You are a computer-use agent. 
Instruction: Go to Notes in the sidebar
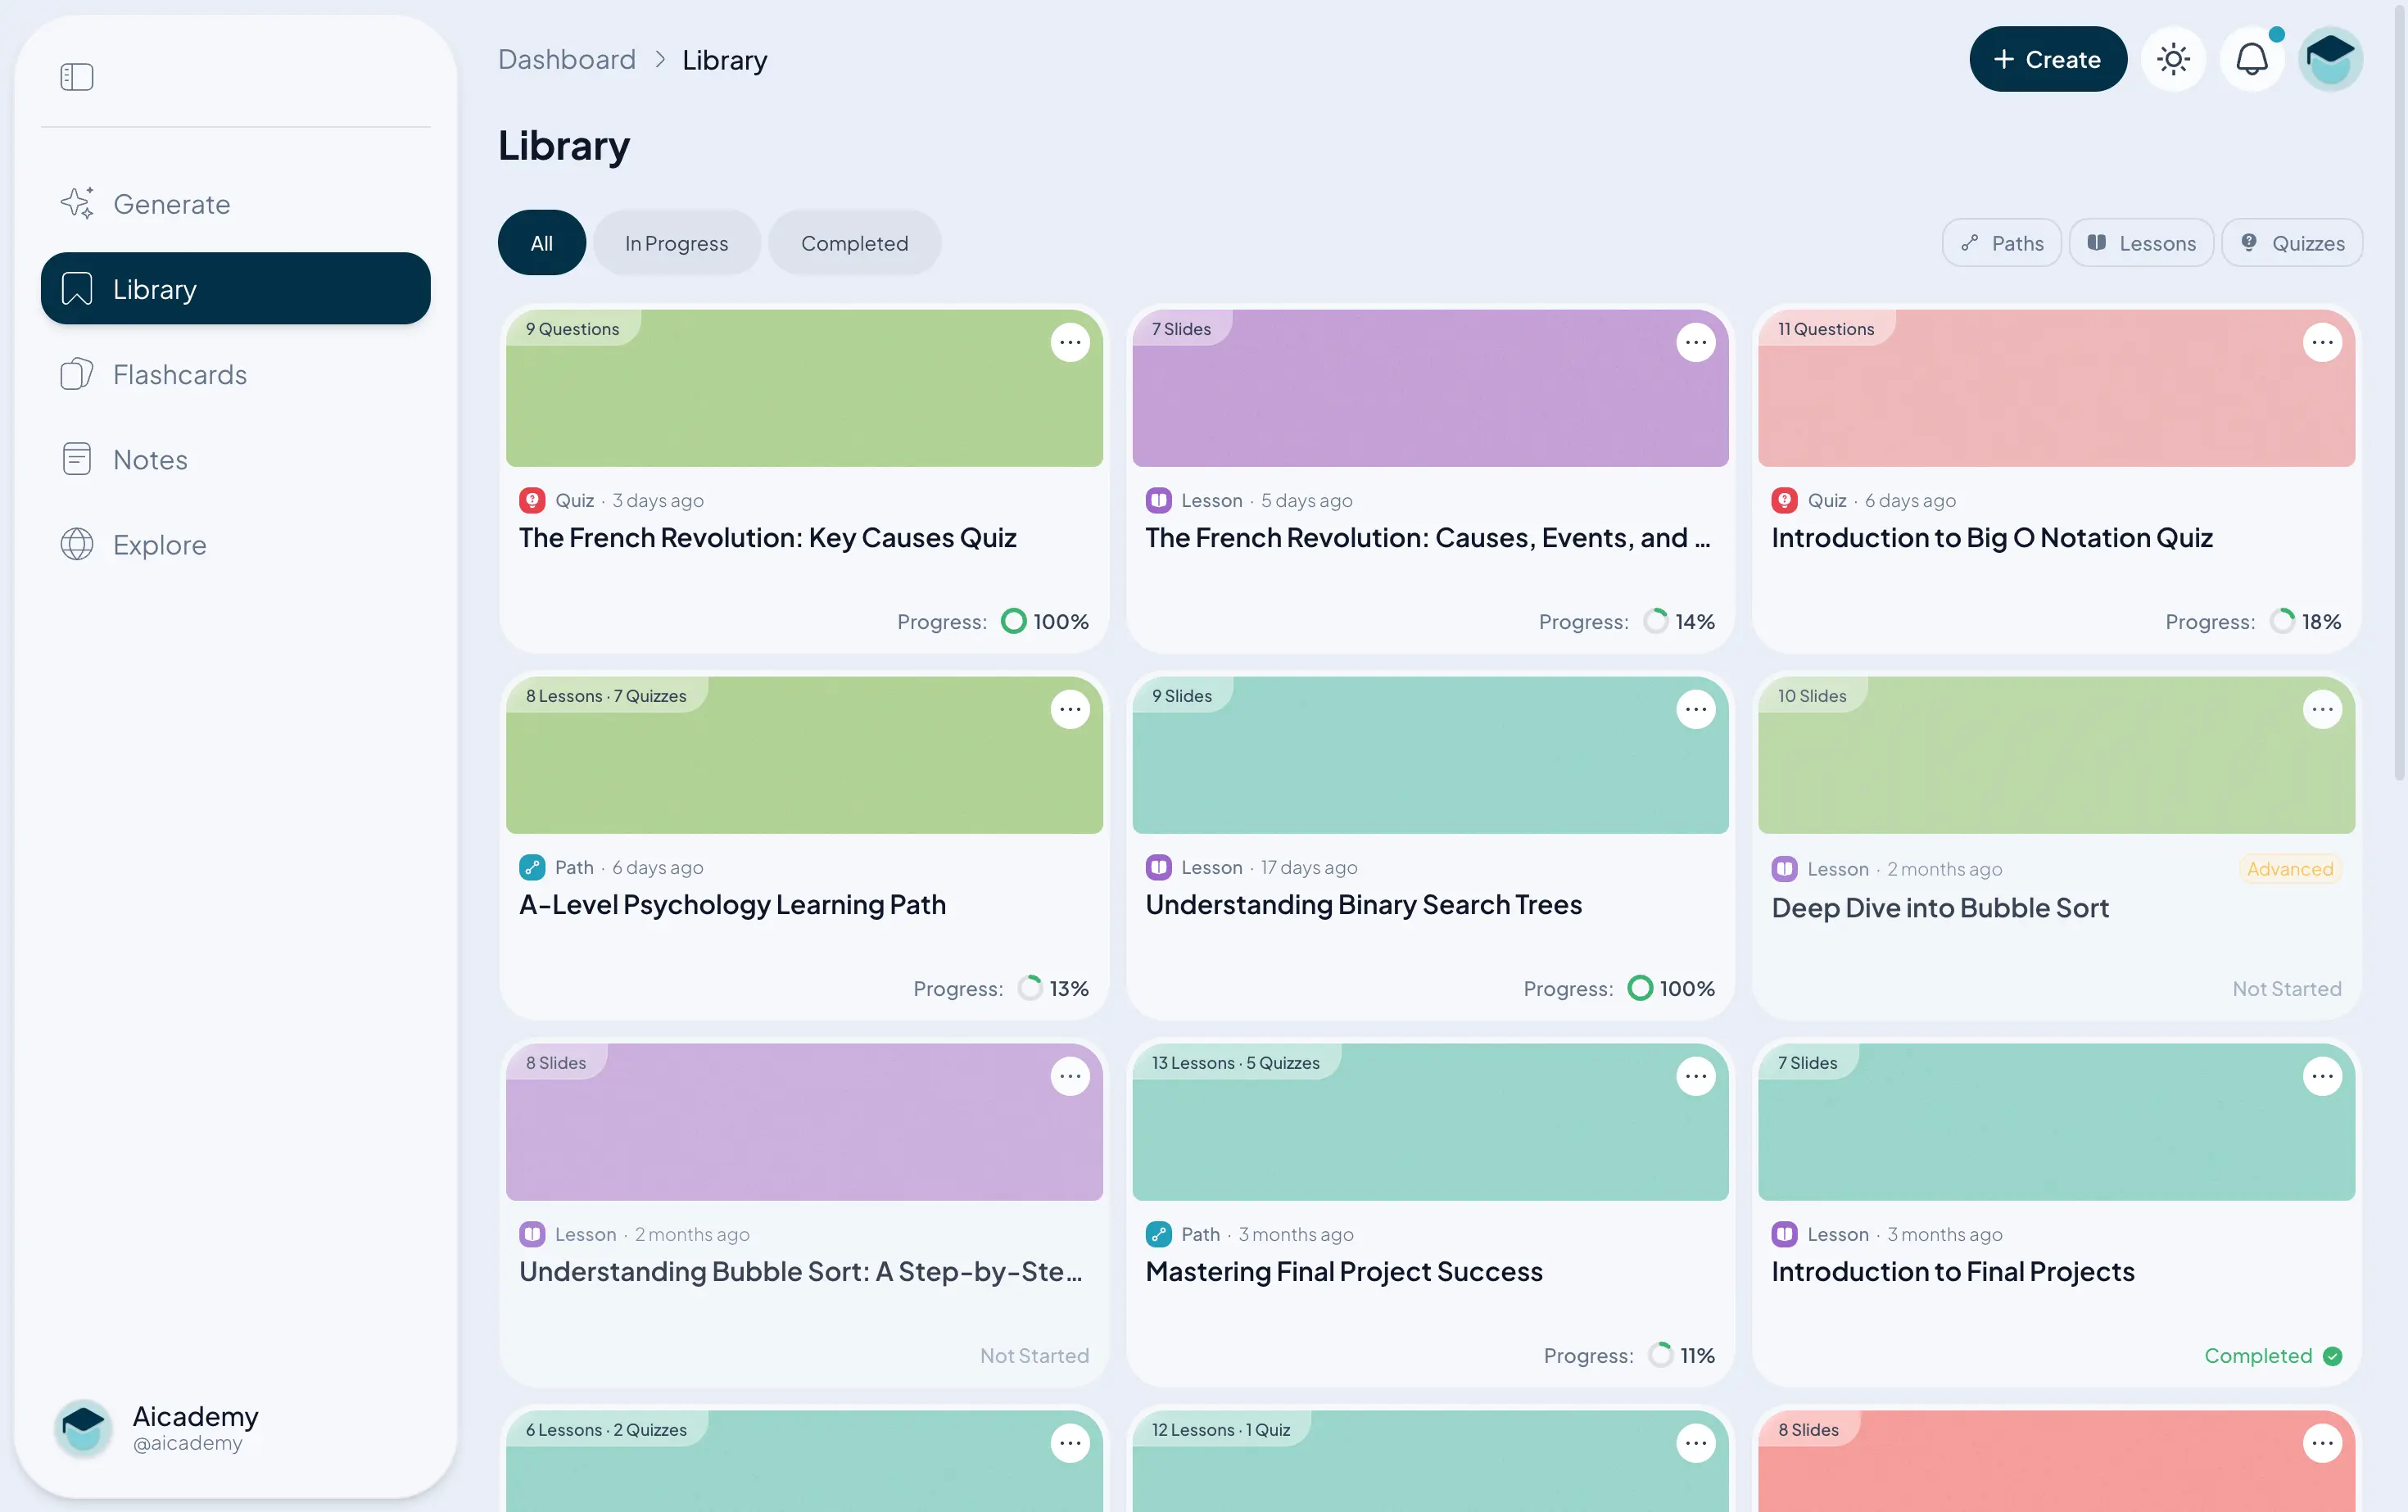click(236, 459)
